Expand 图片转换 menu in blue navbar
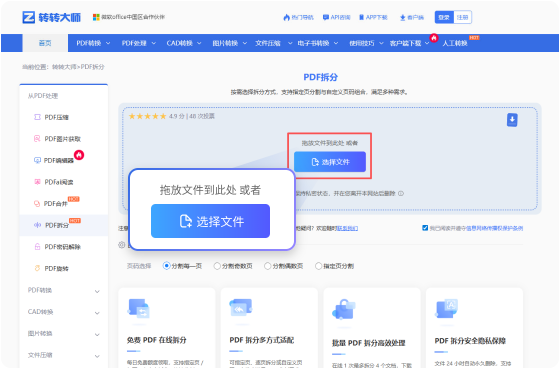This screenshot has height=369, width=560. point(230,43)
